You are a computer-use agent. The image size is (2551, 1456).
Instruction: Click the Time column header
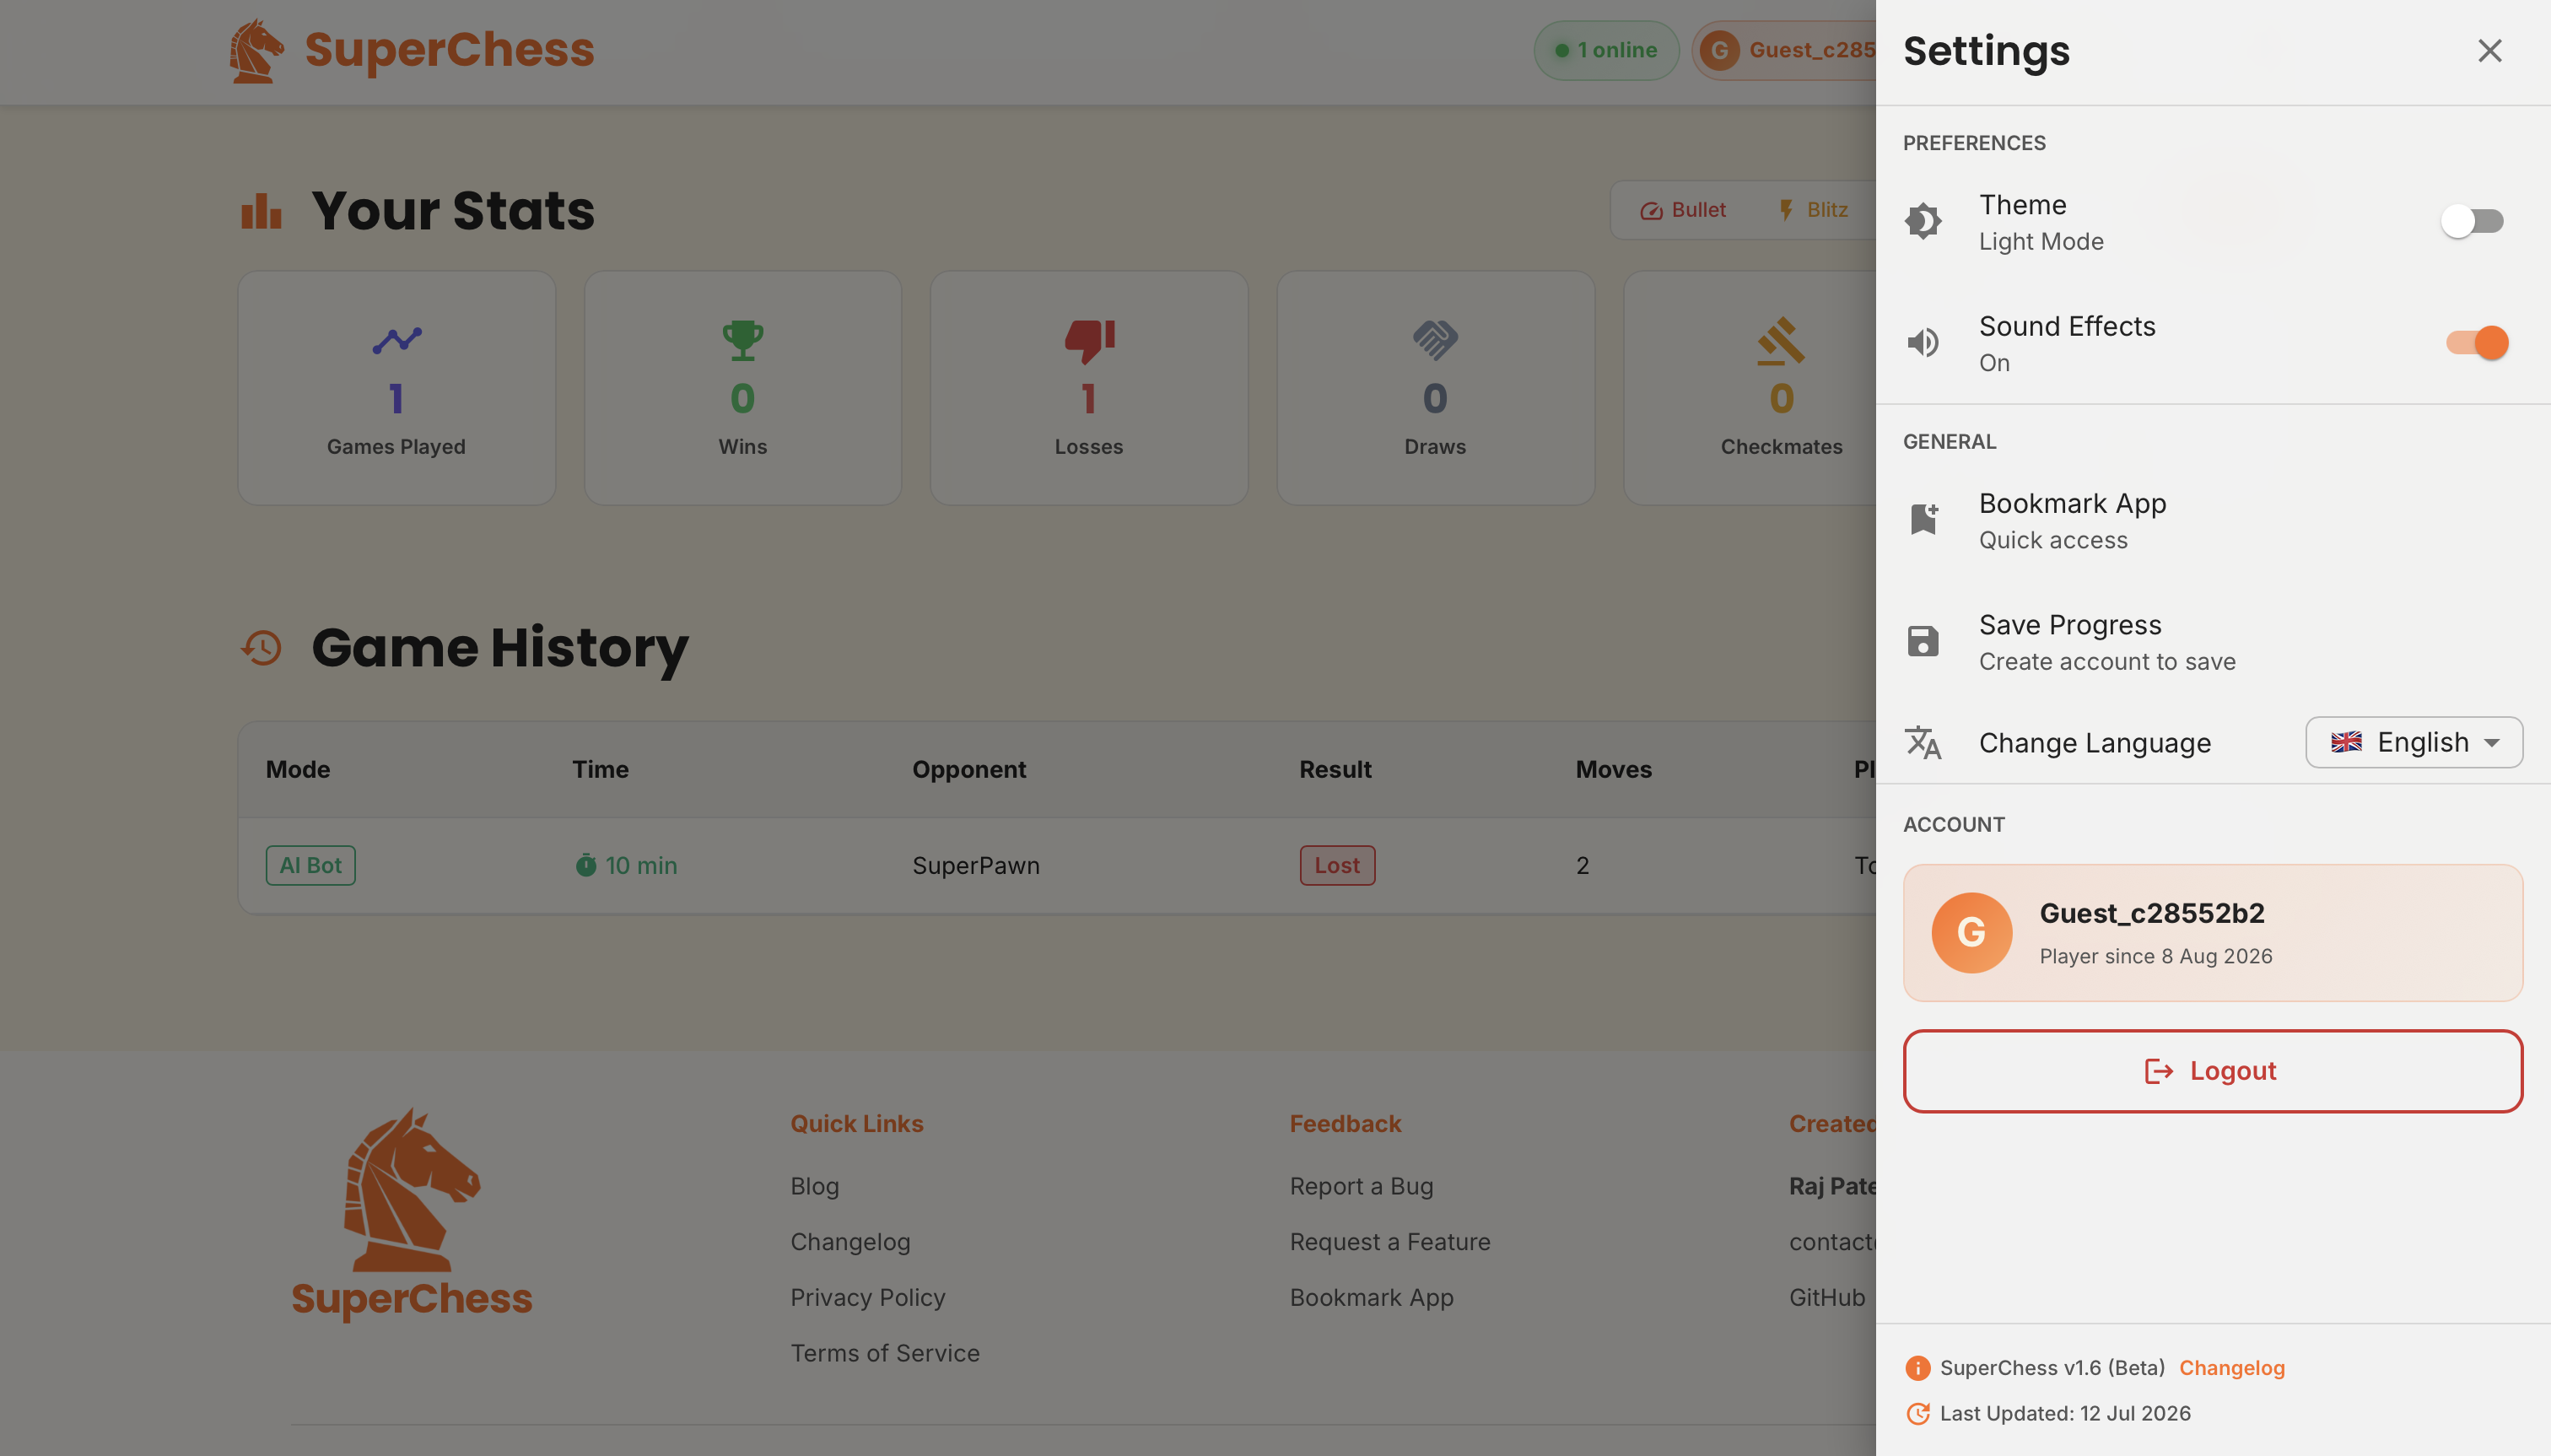600,770
